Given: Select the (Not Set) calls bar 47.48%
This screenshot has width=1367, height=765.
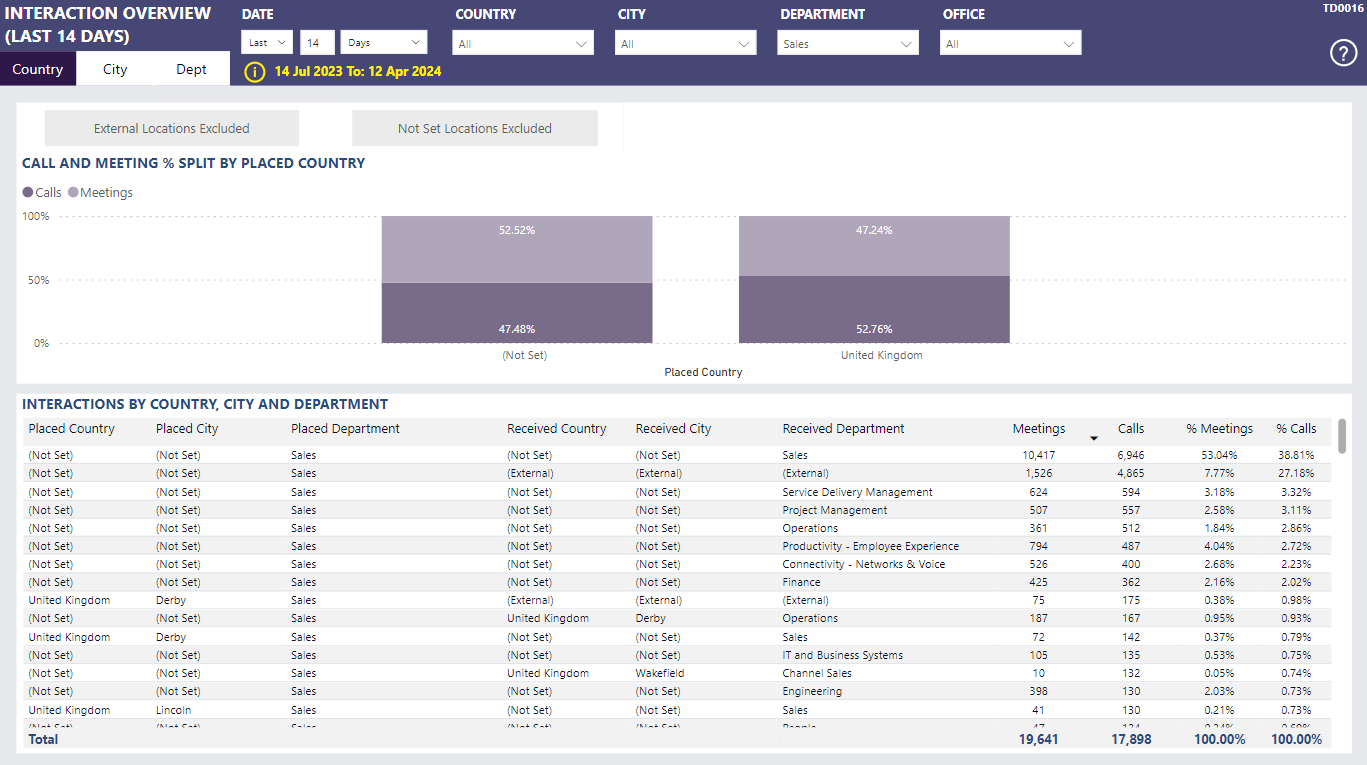Looking at the screenshot, I should 517,313.
